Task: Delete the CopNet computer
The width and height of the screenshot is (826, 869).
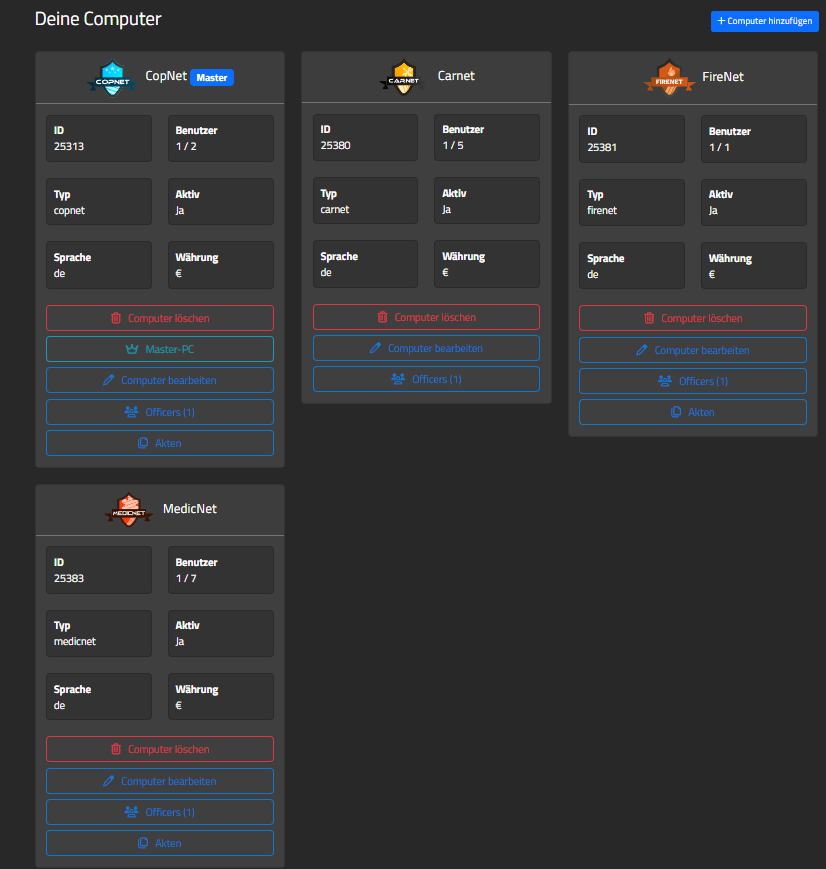Action: (x=160, y=318)
